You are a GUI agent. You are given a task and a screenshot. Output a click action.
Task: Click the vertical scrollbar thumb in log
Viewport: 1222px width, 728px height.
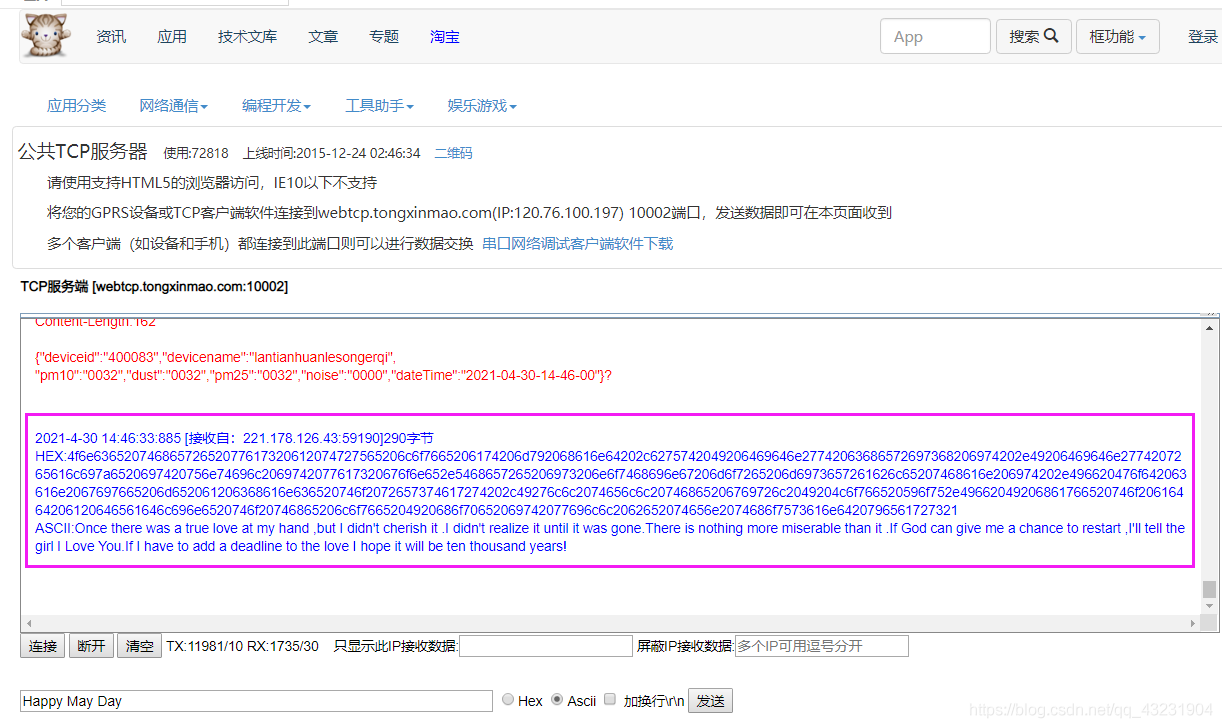point(1210,588)
